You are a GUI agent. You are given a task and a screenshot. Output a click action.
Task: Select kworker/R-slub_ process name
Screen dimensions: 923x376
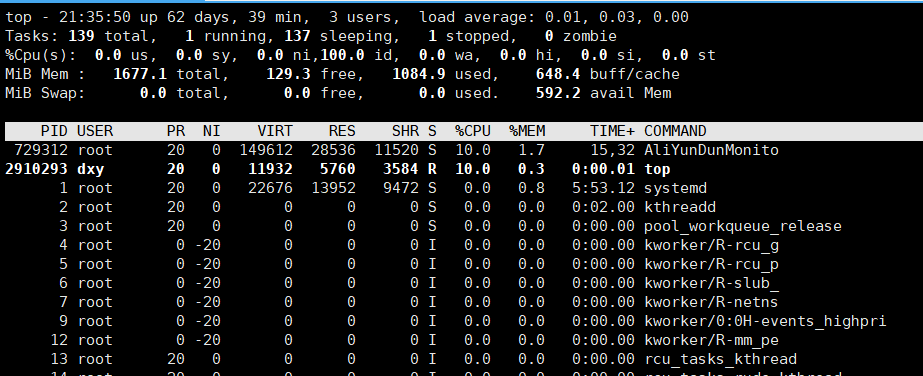coord(711,283)
